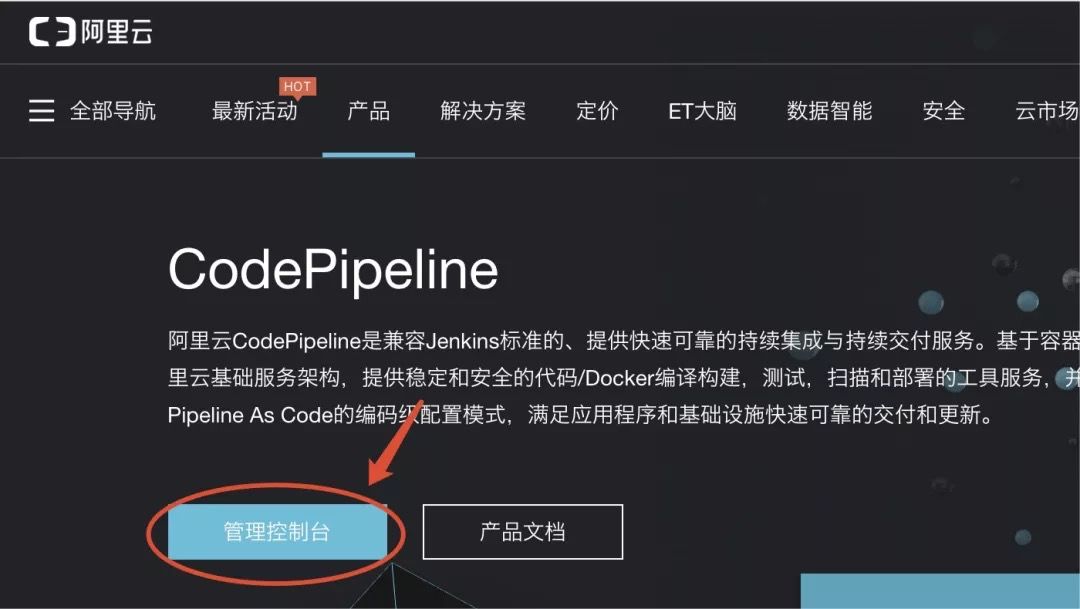Click the light blue panel at bottom right
Viewport: 1080px width, 609px height.
pyautogui.click(x=940, y=591)
